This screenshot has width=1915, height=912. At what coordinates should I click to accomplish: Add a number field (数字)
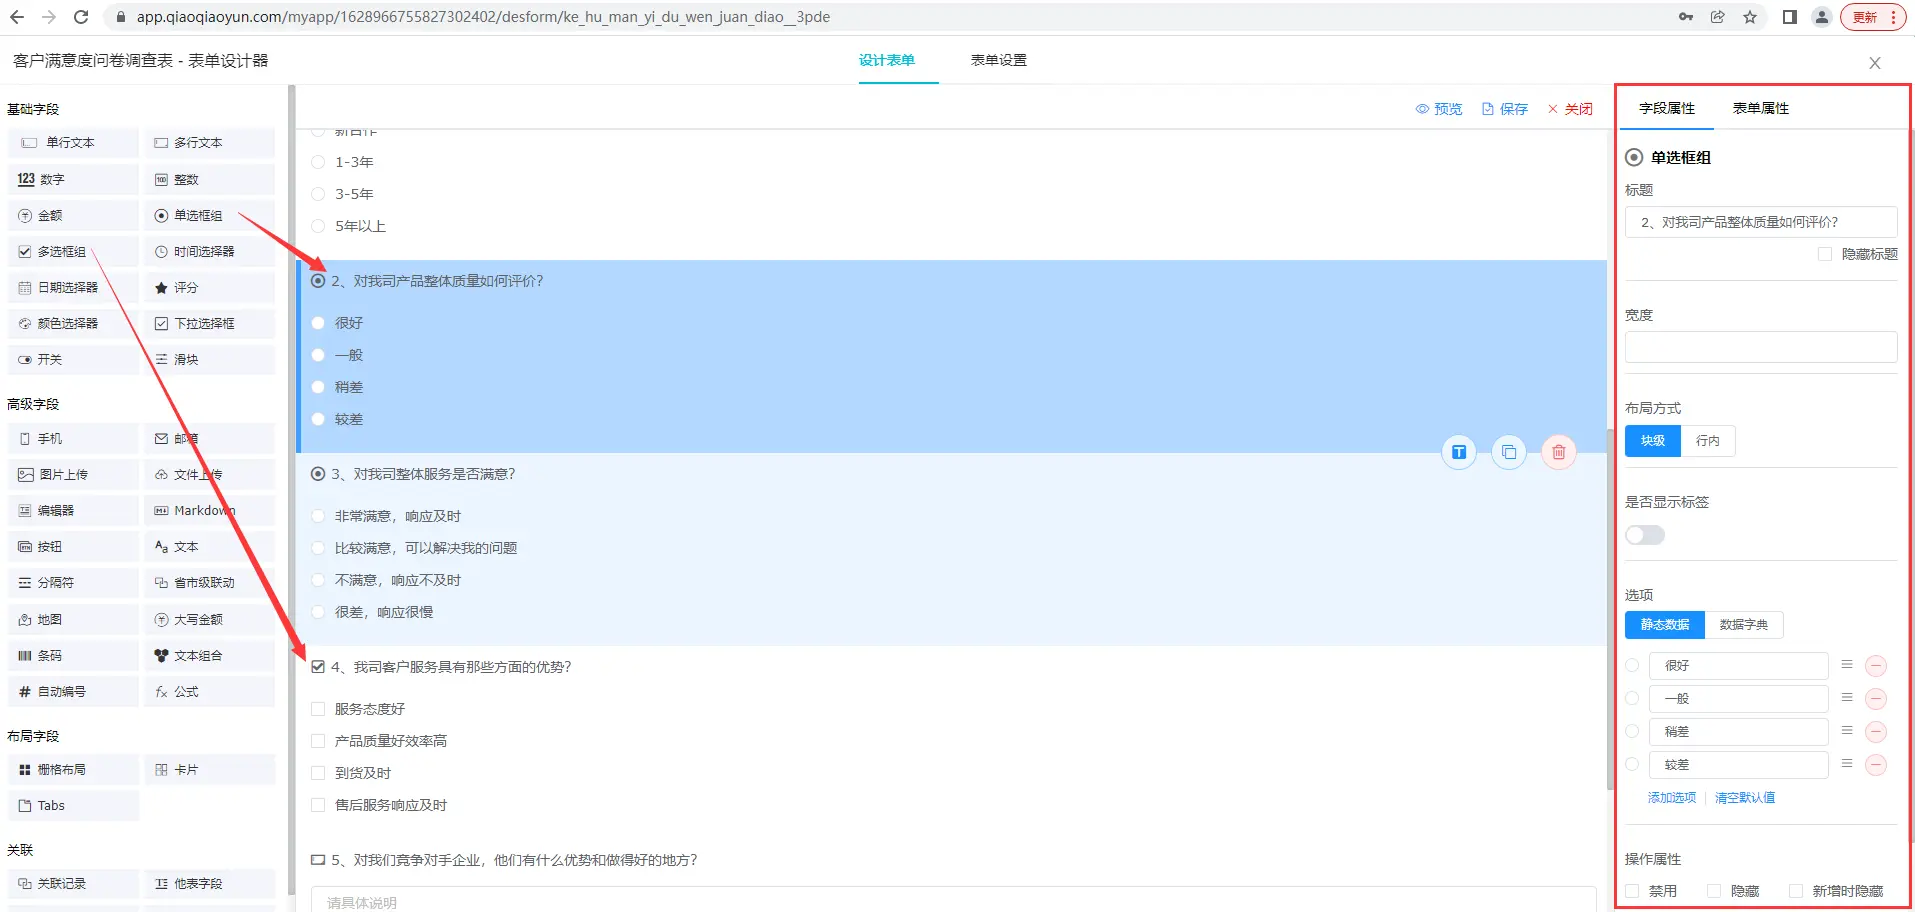pos(73,179)
